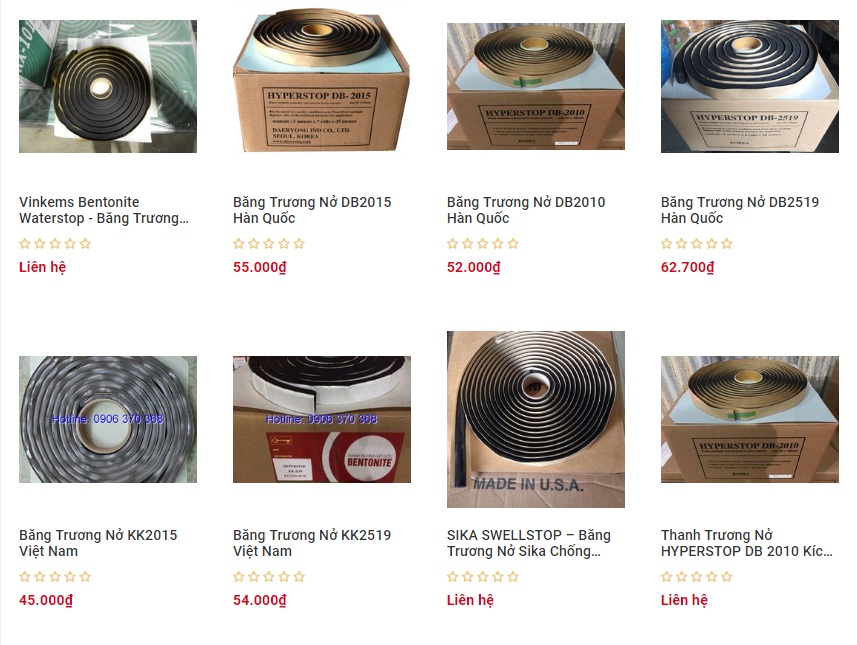
Task: Give DB2519 Hàn Quốc a four-star rating
Action: (x=711, y=244)
